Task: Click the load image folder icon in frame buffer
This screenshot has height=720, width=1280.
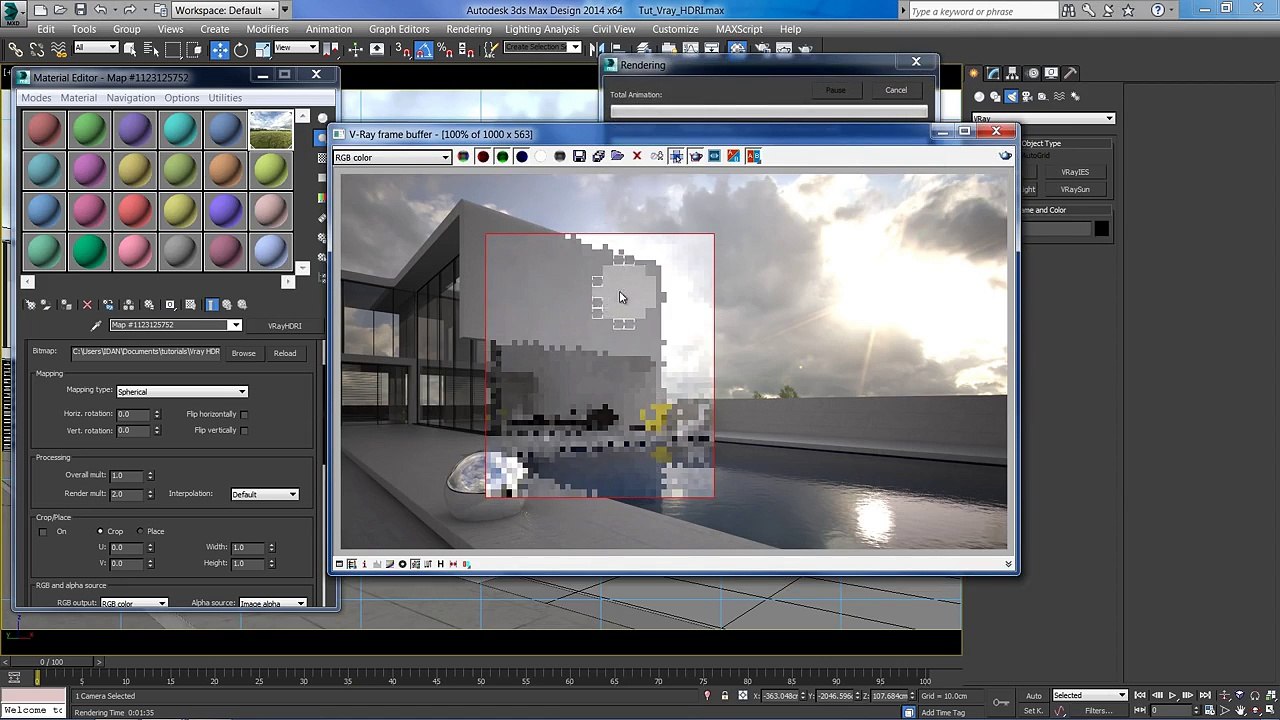Action: 617,156
